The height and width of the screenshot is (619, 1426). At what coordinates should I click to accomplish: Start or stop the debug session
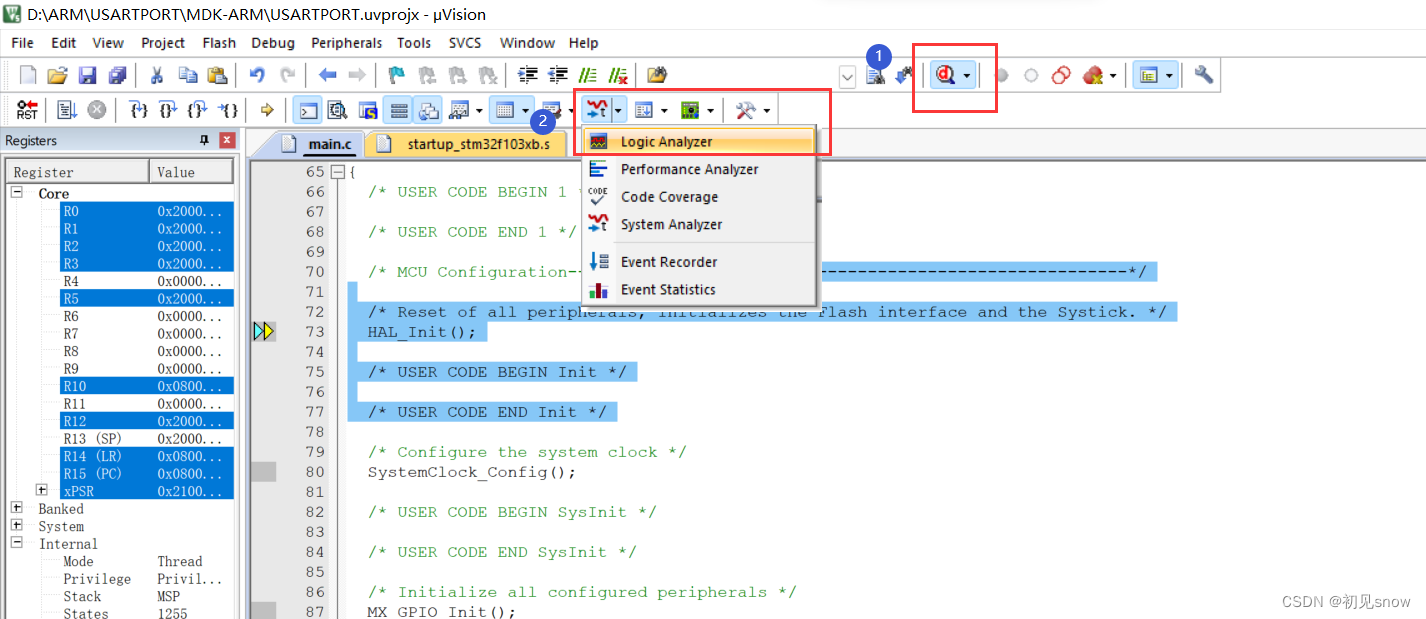coord(945,75)
